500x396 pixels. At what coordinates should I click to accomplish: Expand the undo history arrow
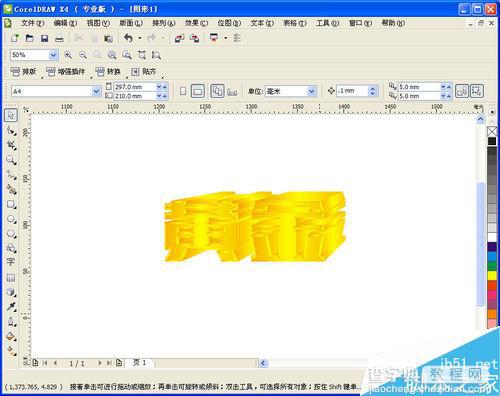click(x=140, y=38)
